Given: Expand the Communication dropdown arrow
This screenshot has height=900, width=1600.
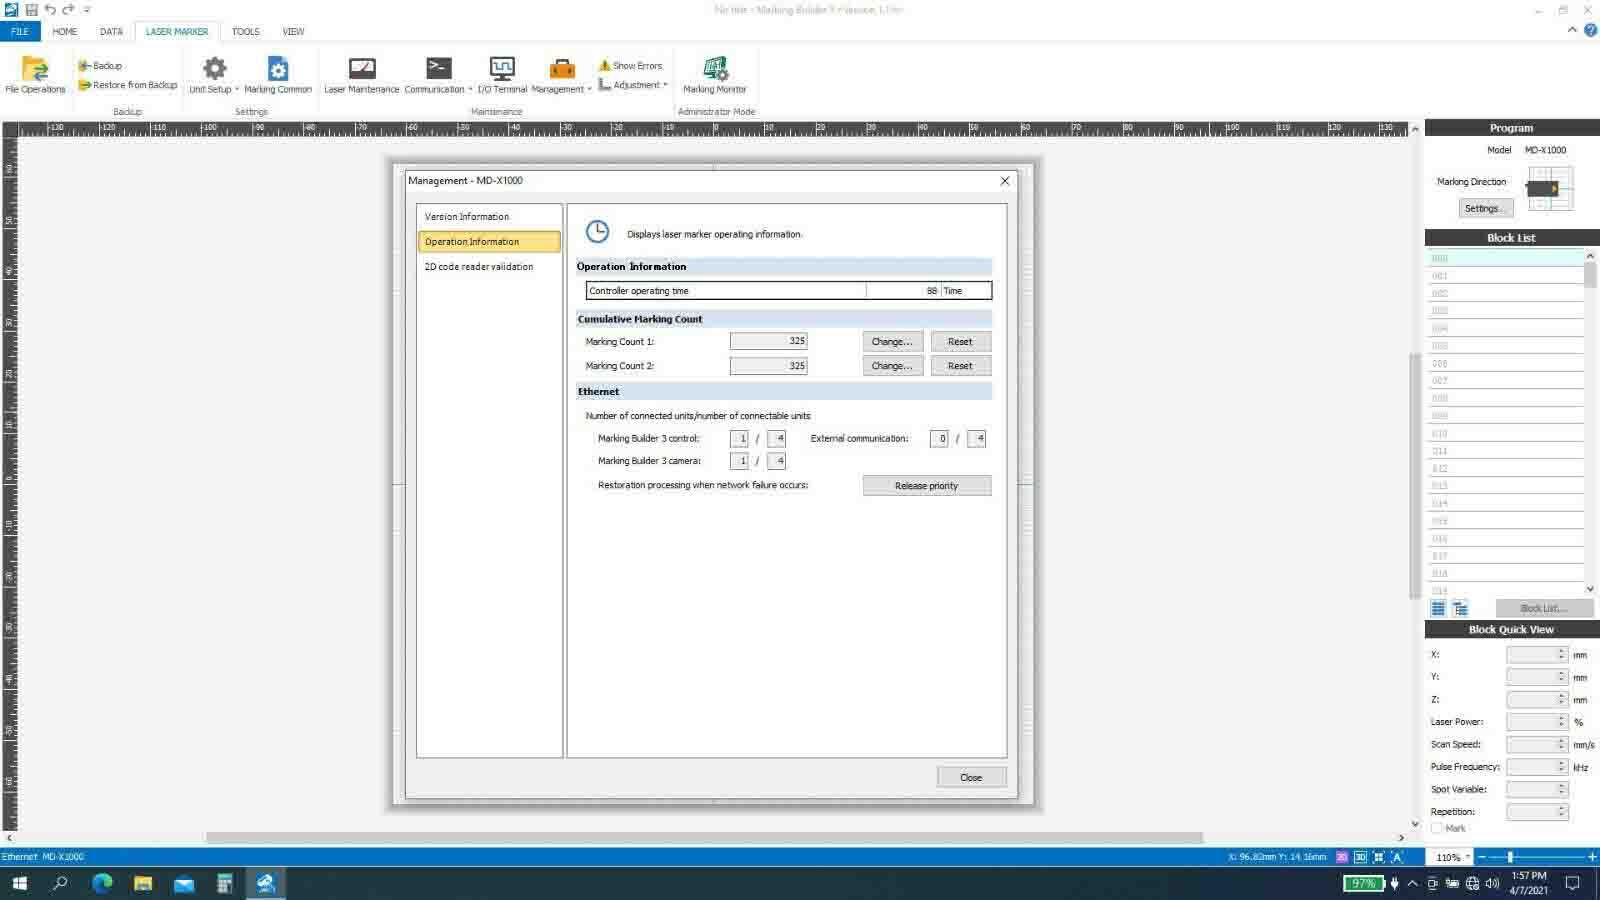Looking at the screenshot, I should click(x=470, y=89).
